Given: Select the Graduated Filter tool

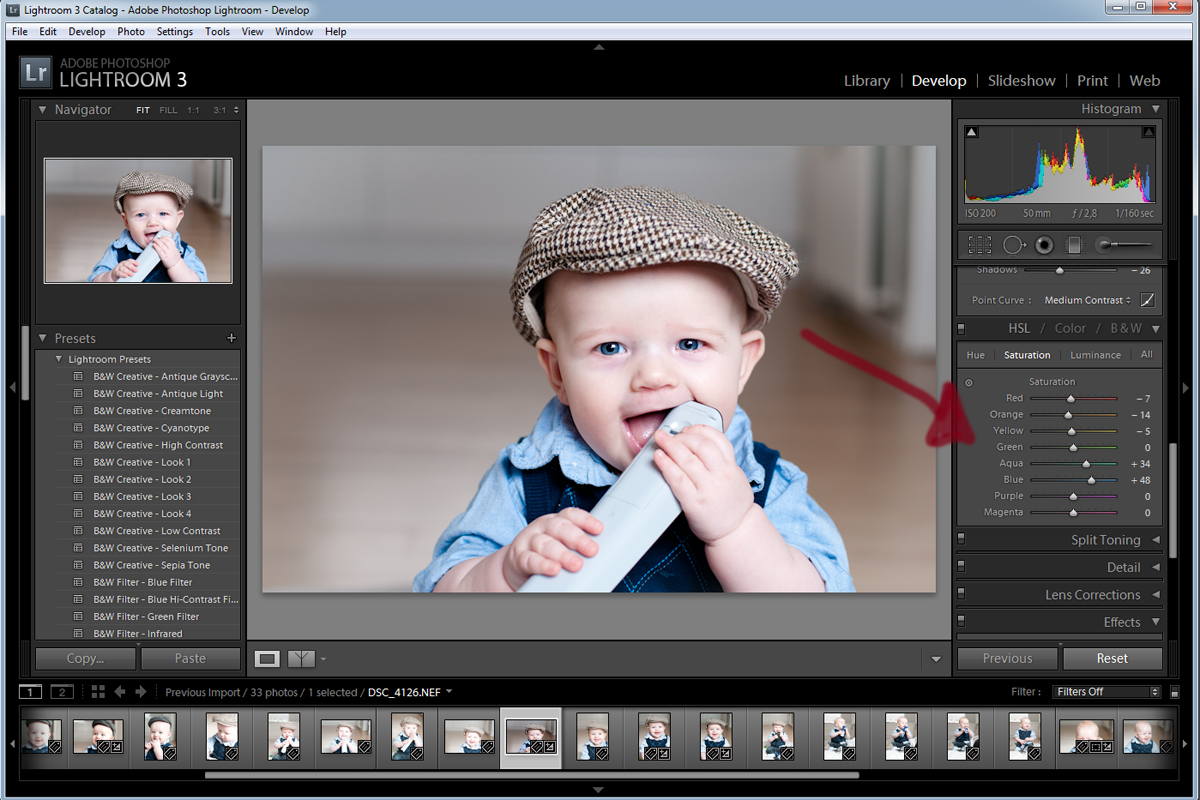Looking at the screenshot, I should point(1074,245).
